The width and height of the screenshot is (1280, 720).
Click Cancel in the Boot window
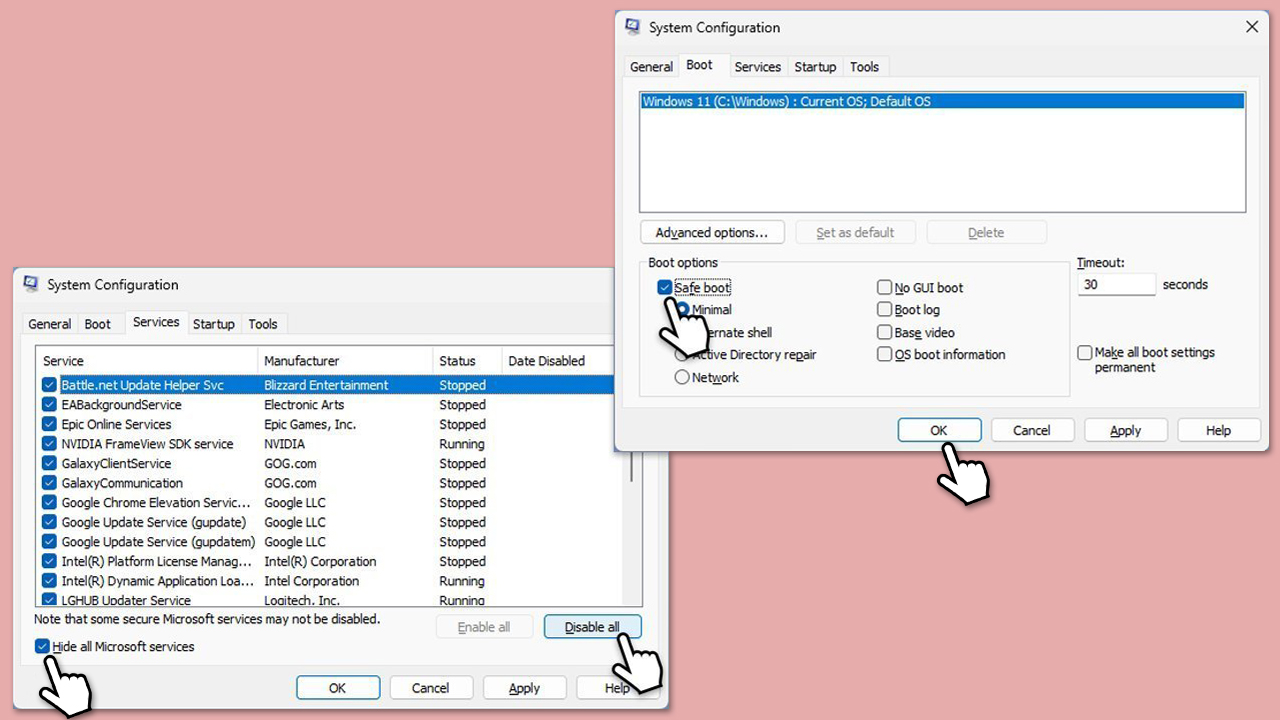1032,431
